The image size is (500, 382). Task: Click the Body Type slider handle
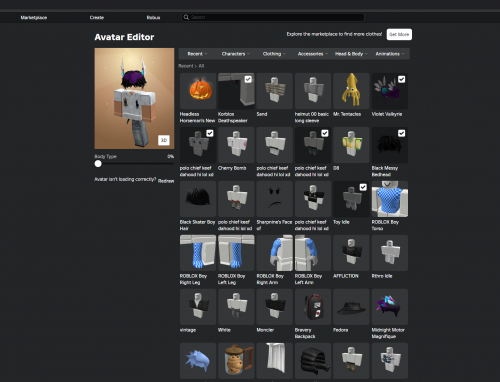[x=98, y=164]
